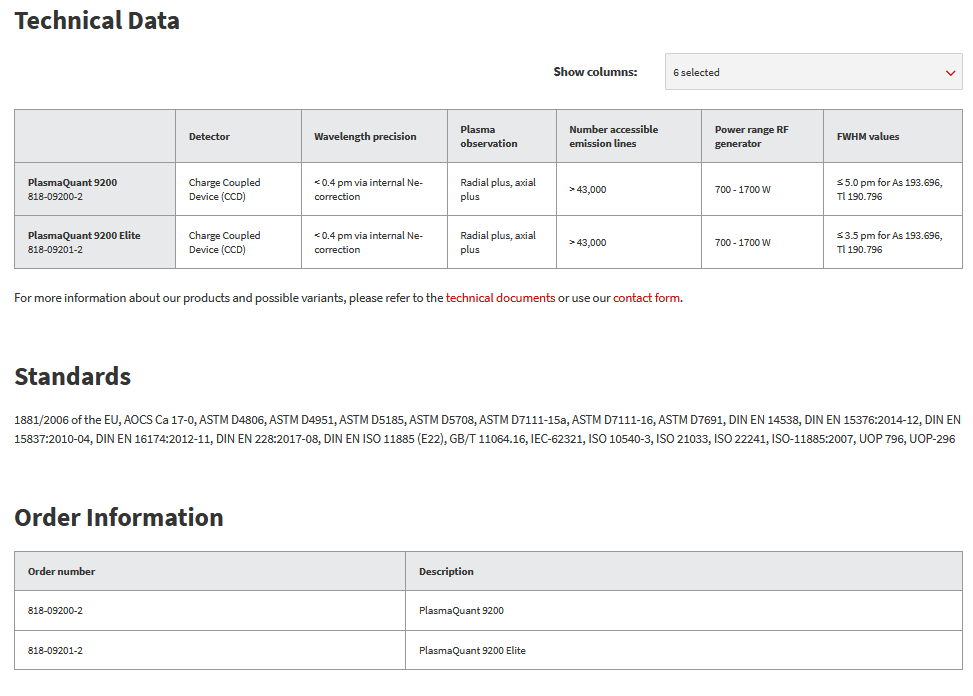Click the ≤ 3.5 pm FWHM value cell
The image size is (973, 696).
(889, 243)
